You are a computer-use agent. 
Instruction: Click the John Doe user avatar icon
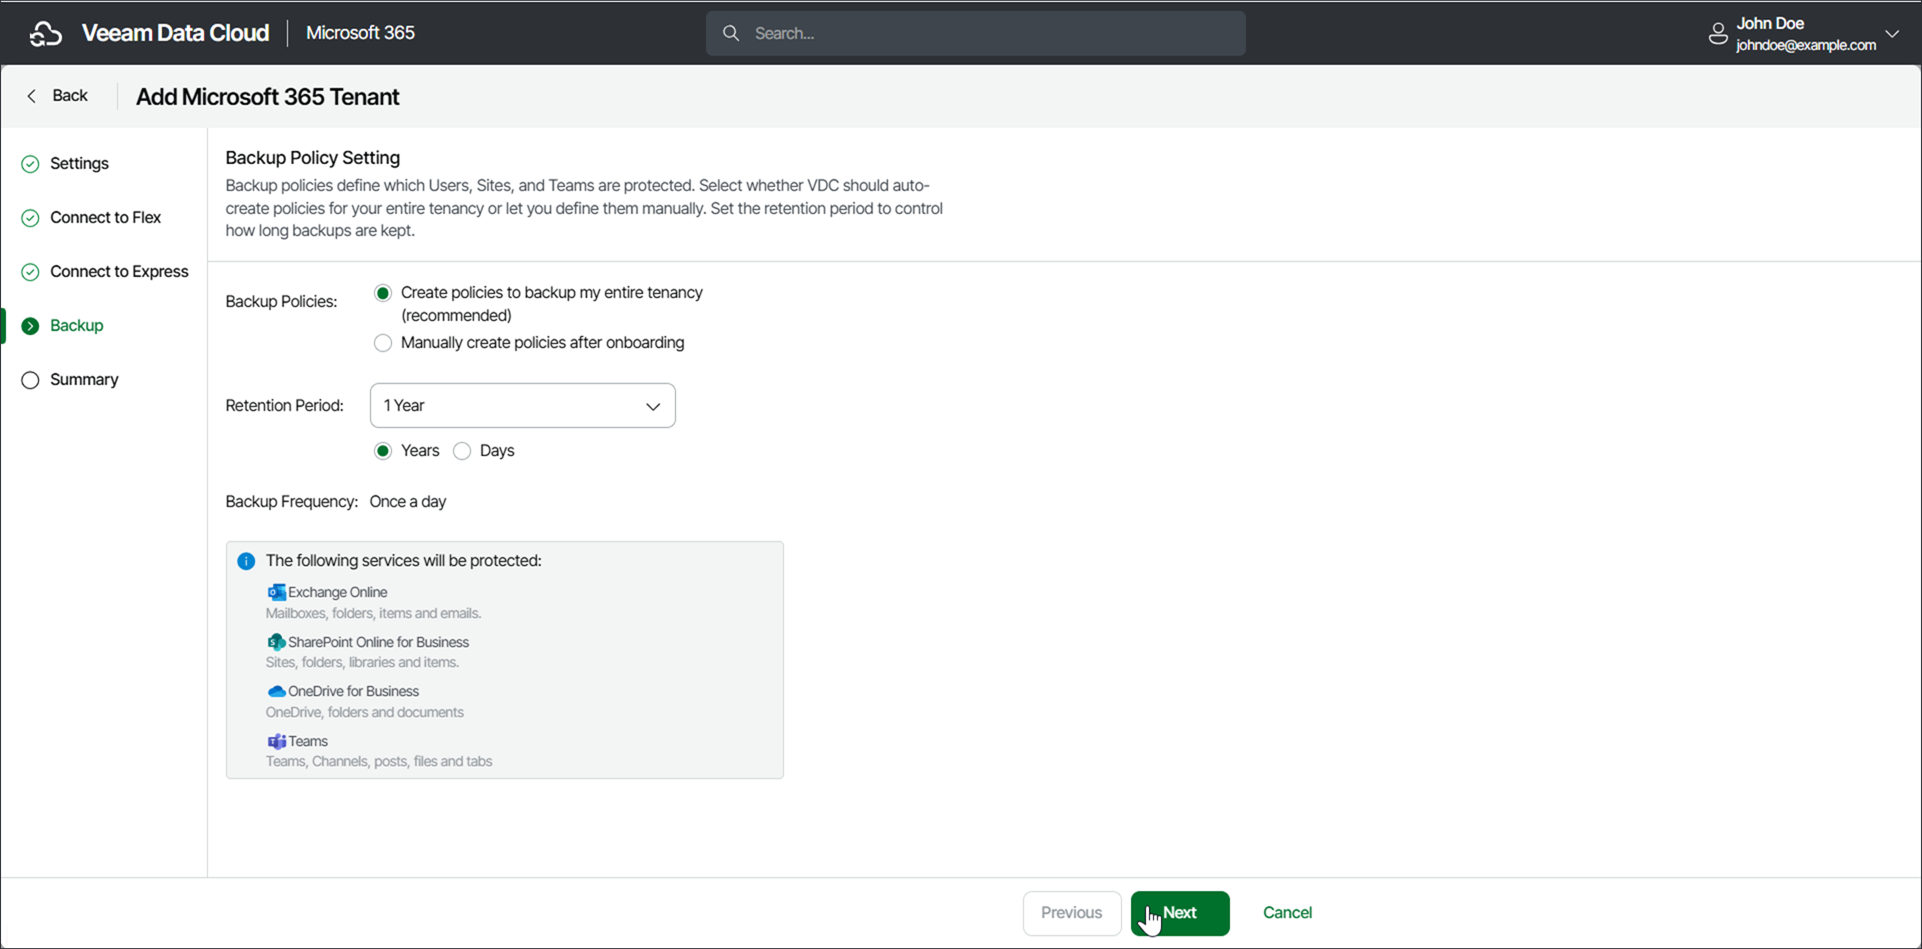point(1718,34)
